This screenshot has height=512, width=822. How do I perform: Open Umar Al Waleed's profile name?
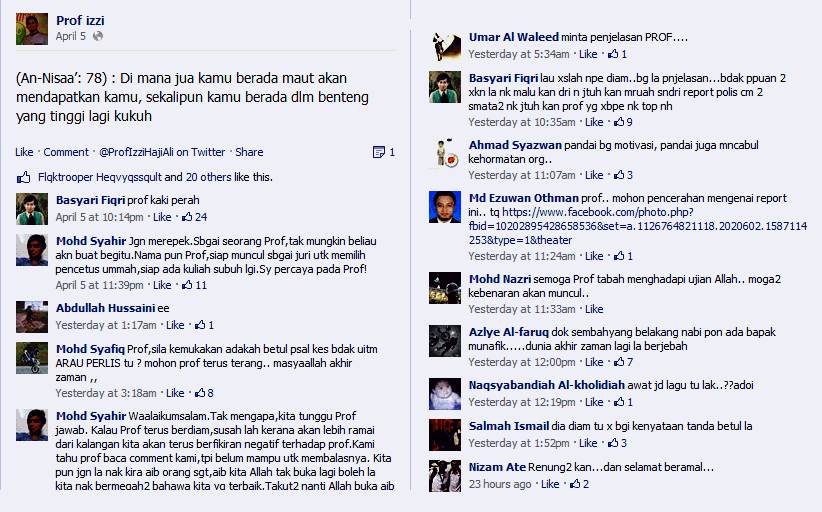click(x=514, y=37)
